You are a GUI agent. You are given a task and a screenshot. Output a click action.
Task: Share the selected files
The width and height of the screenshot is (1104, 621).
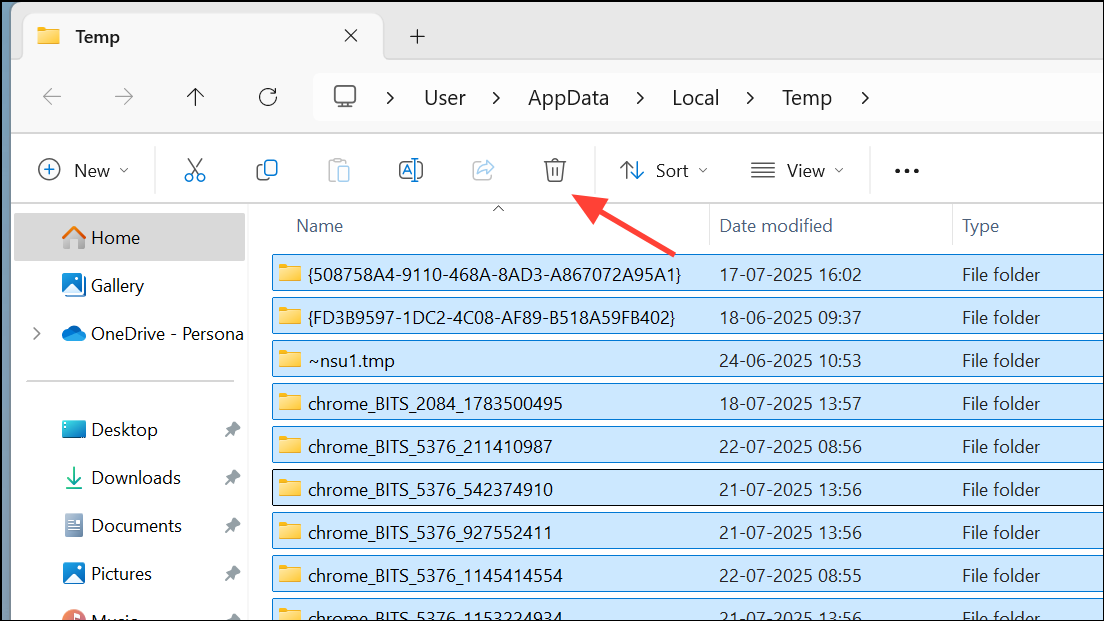point(483,170)
